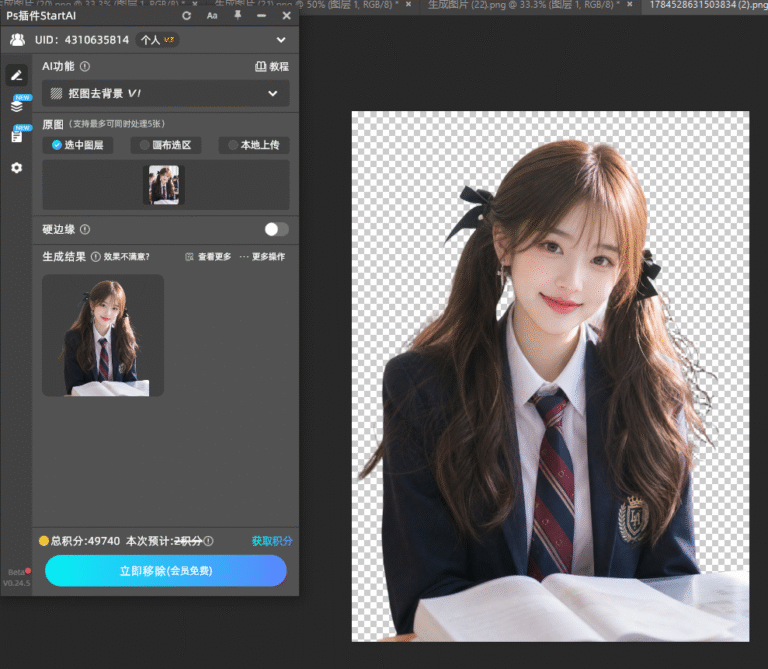Select the 选中图层 radio option
This screenshot has height=669, width=768.
click(78, 145)
